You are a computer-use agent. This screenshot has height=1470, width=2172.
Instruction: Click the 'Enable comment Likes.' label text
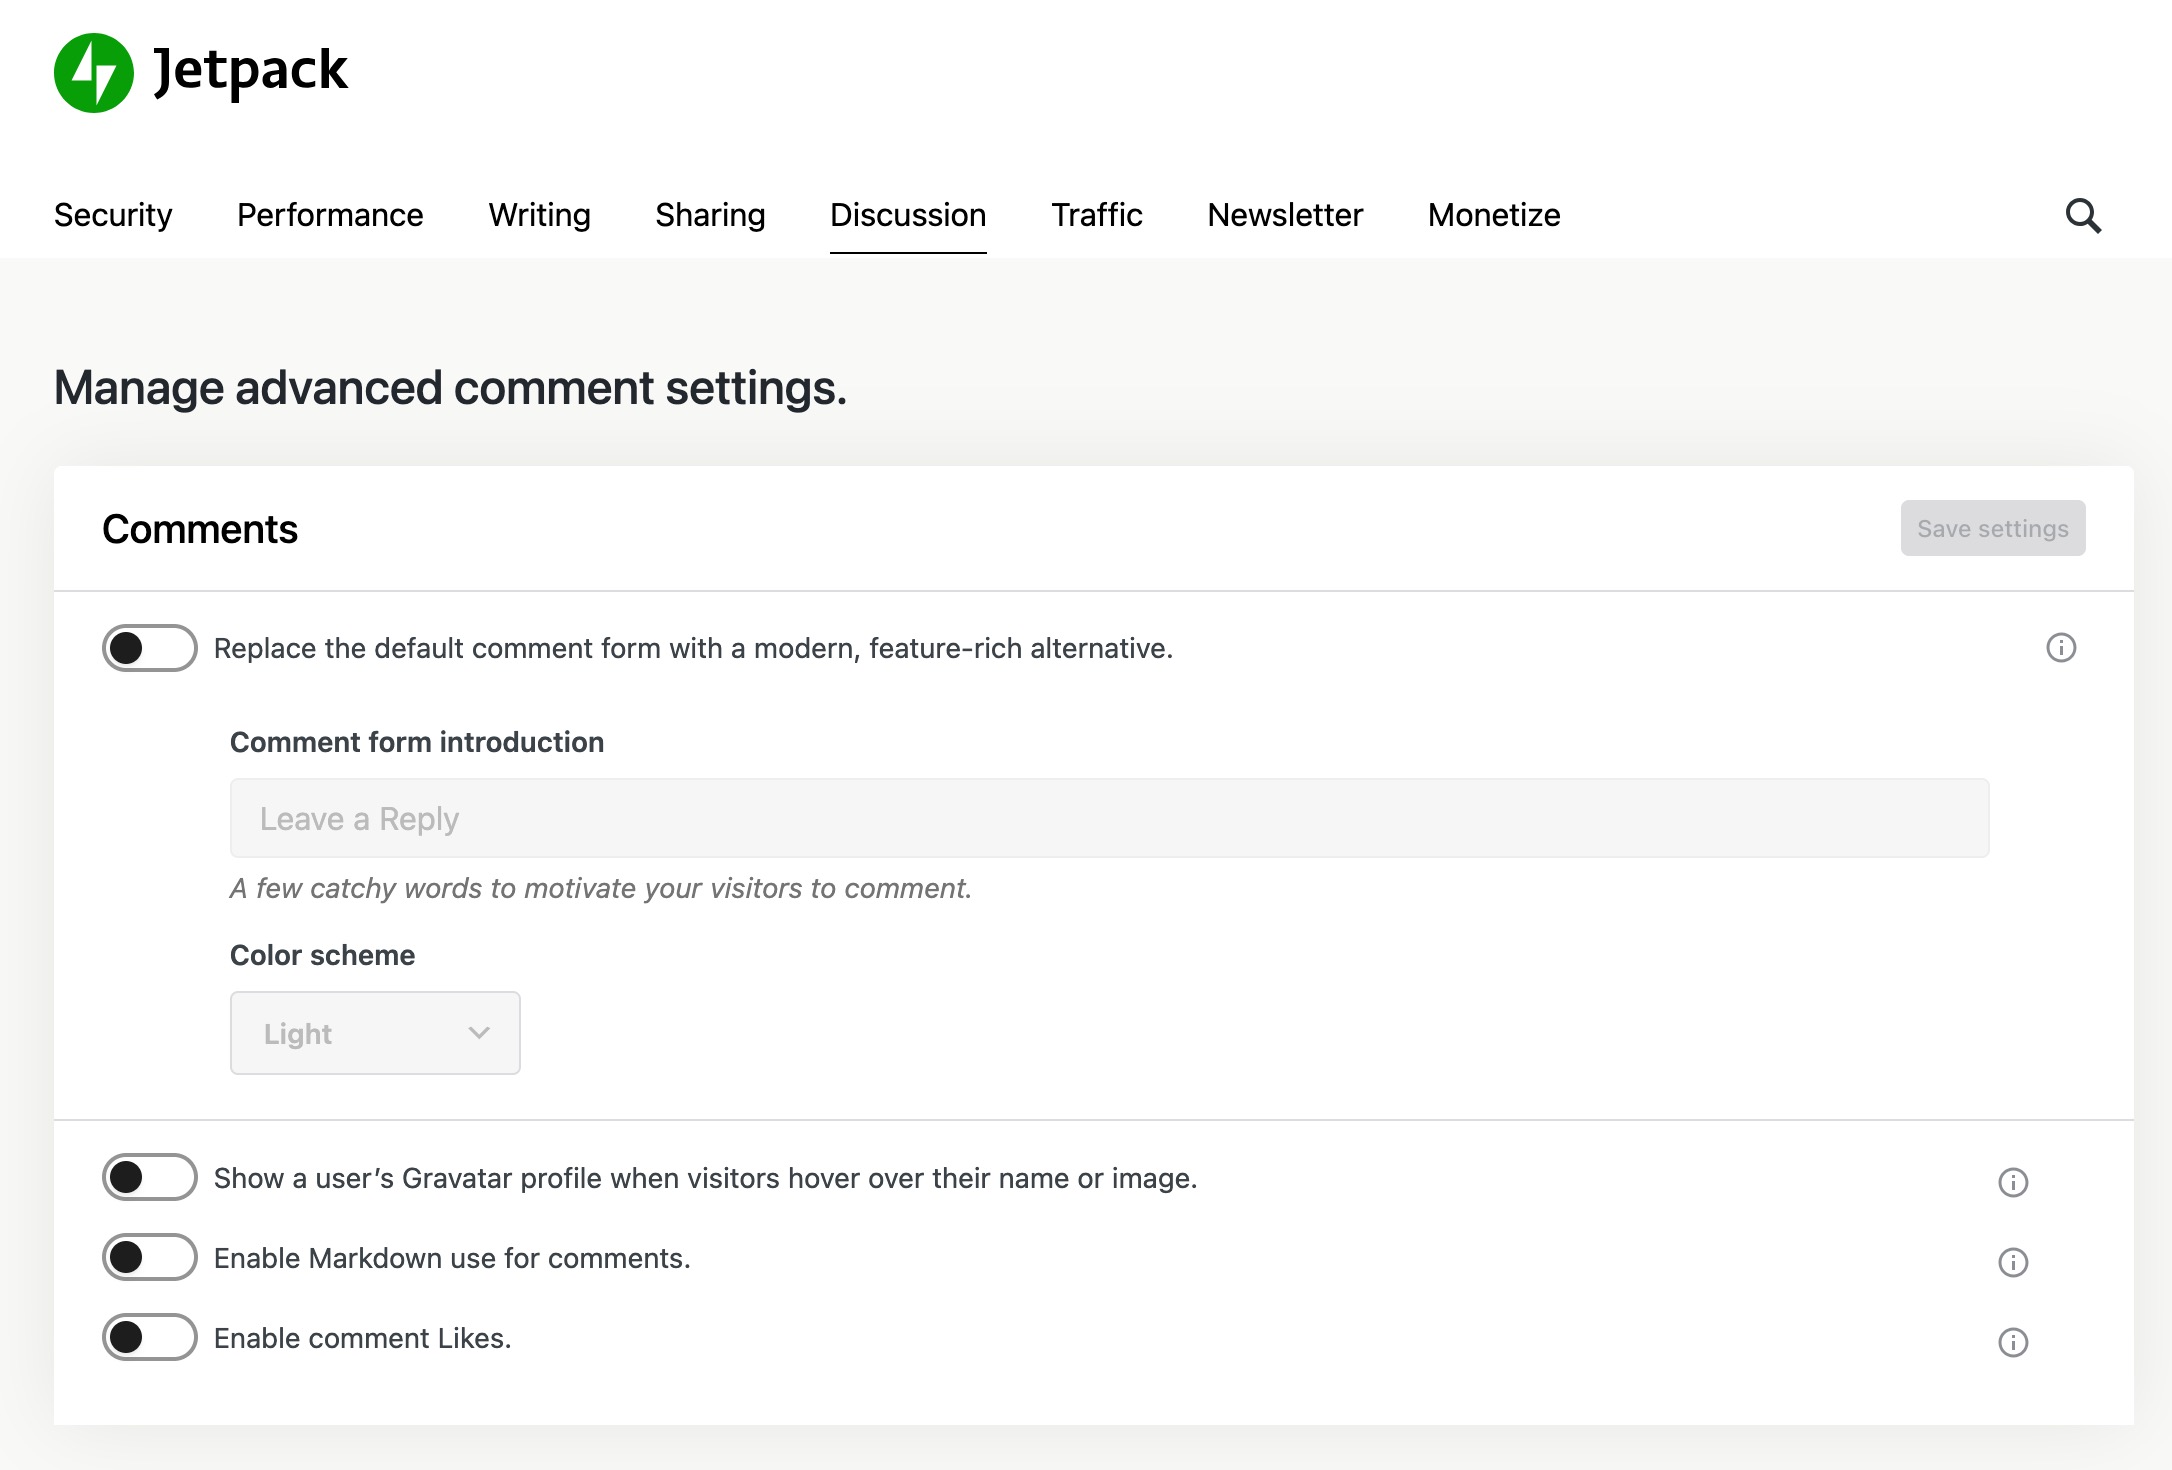(x=363, y=1338)
